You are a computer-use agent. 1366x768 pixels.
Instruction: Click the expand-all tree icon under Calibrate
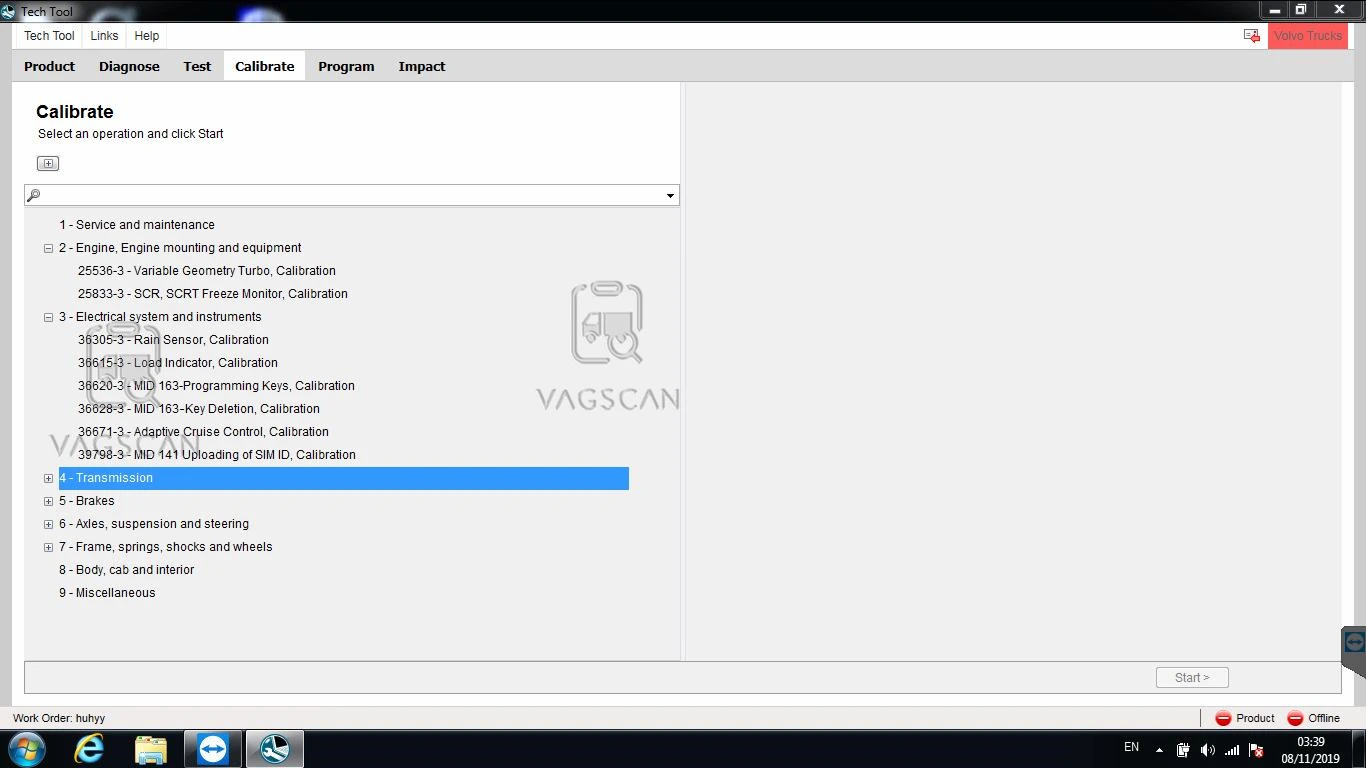(48, 163)
